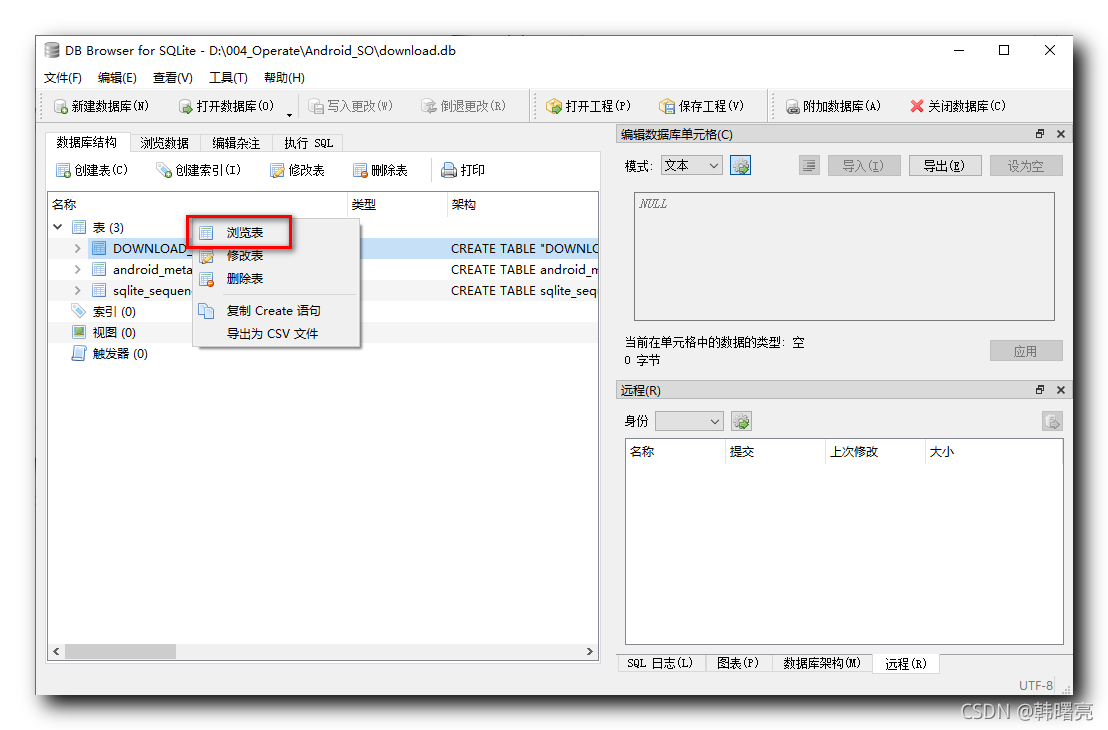
Task: Choose Copy Create statement (复制 Create 语句)
Action: tap(276, 311)
